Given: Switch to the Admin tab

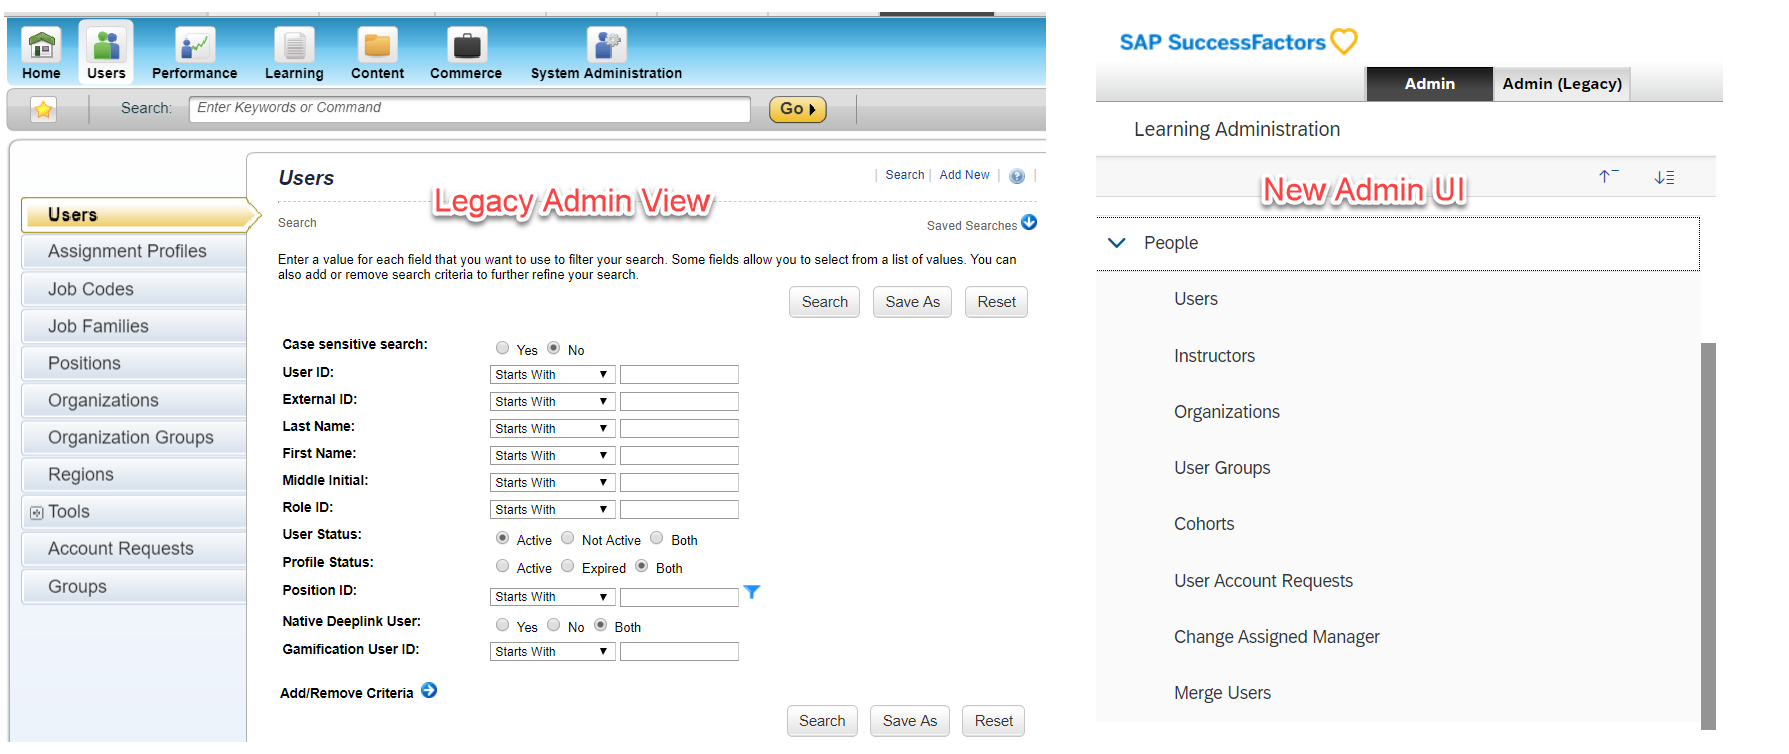Looking at the screenshot, I should click(x=1429, y=84).
